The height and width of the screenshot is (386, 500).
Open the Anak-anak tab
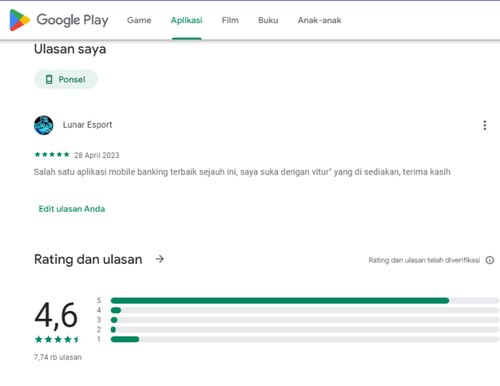319,20
